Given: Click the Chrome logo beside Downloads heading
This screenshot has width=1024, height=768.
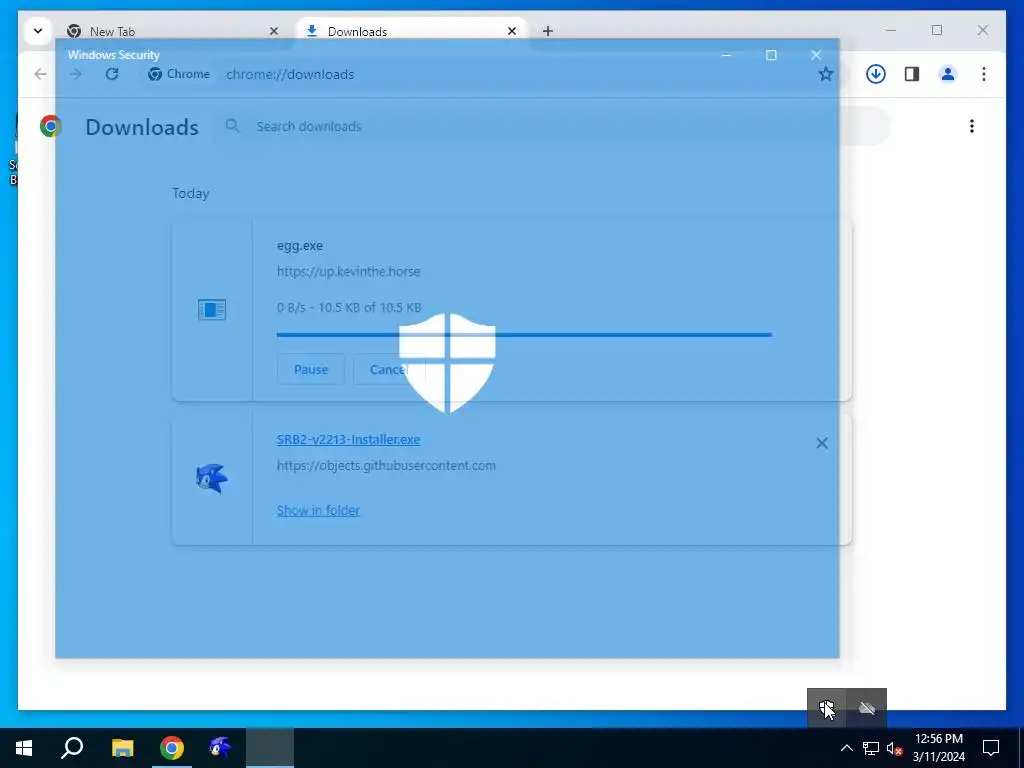Looking at the screenshot, I should pos(50,126).
